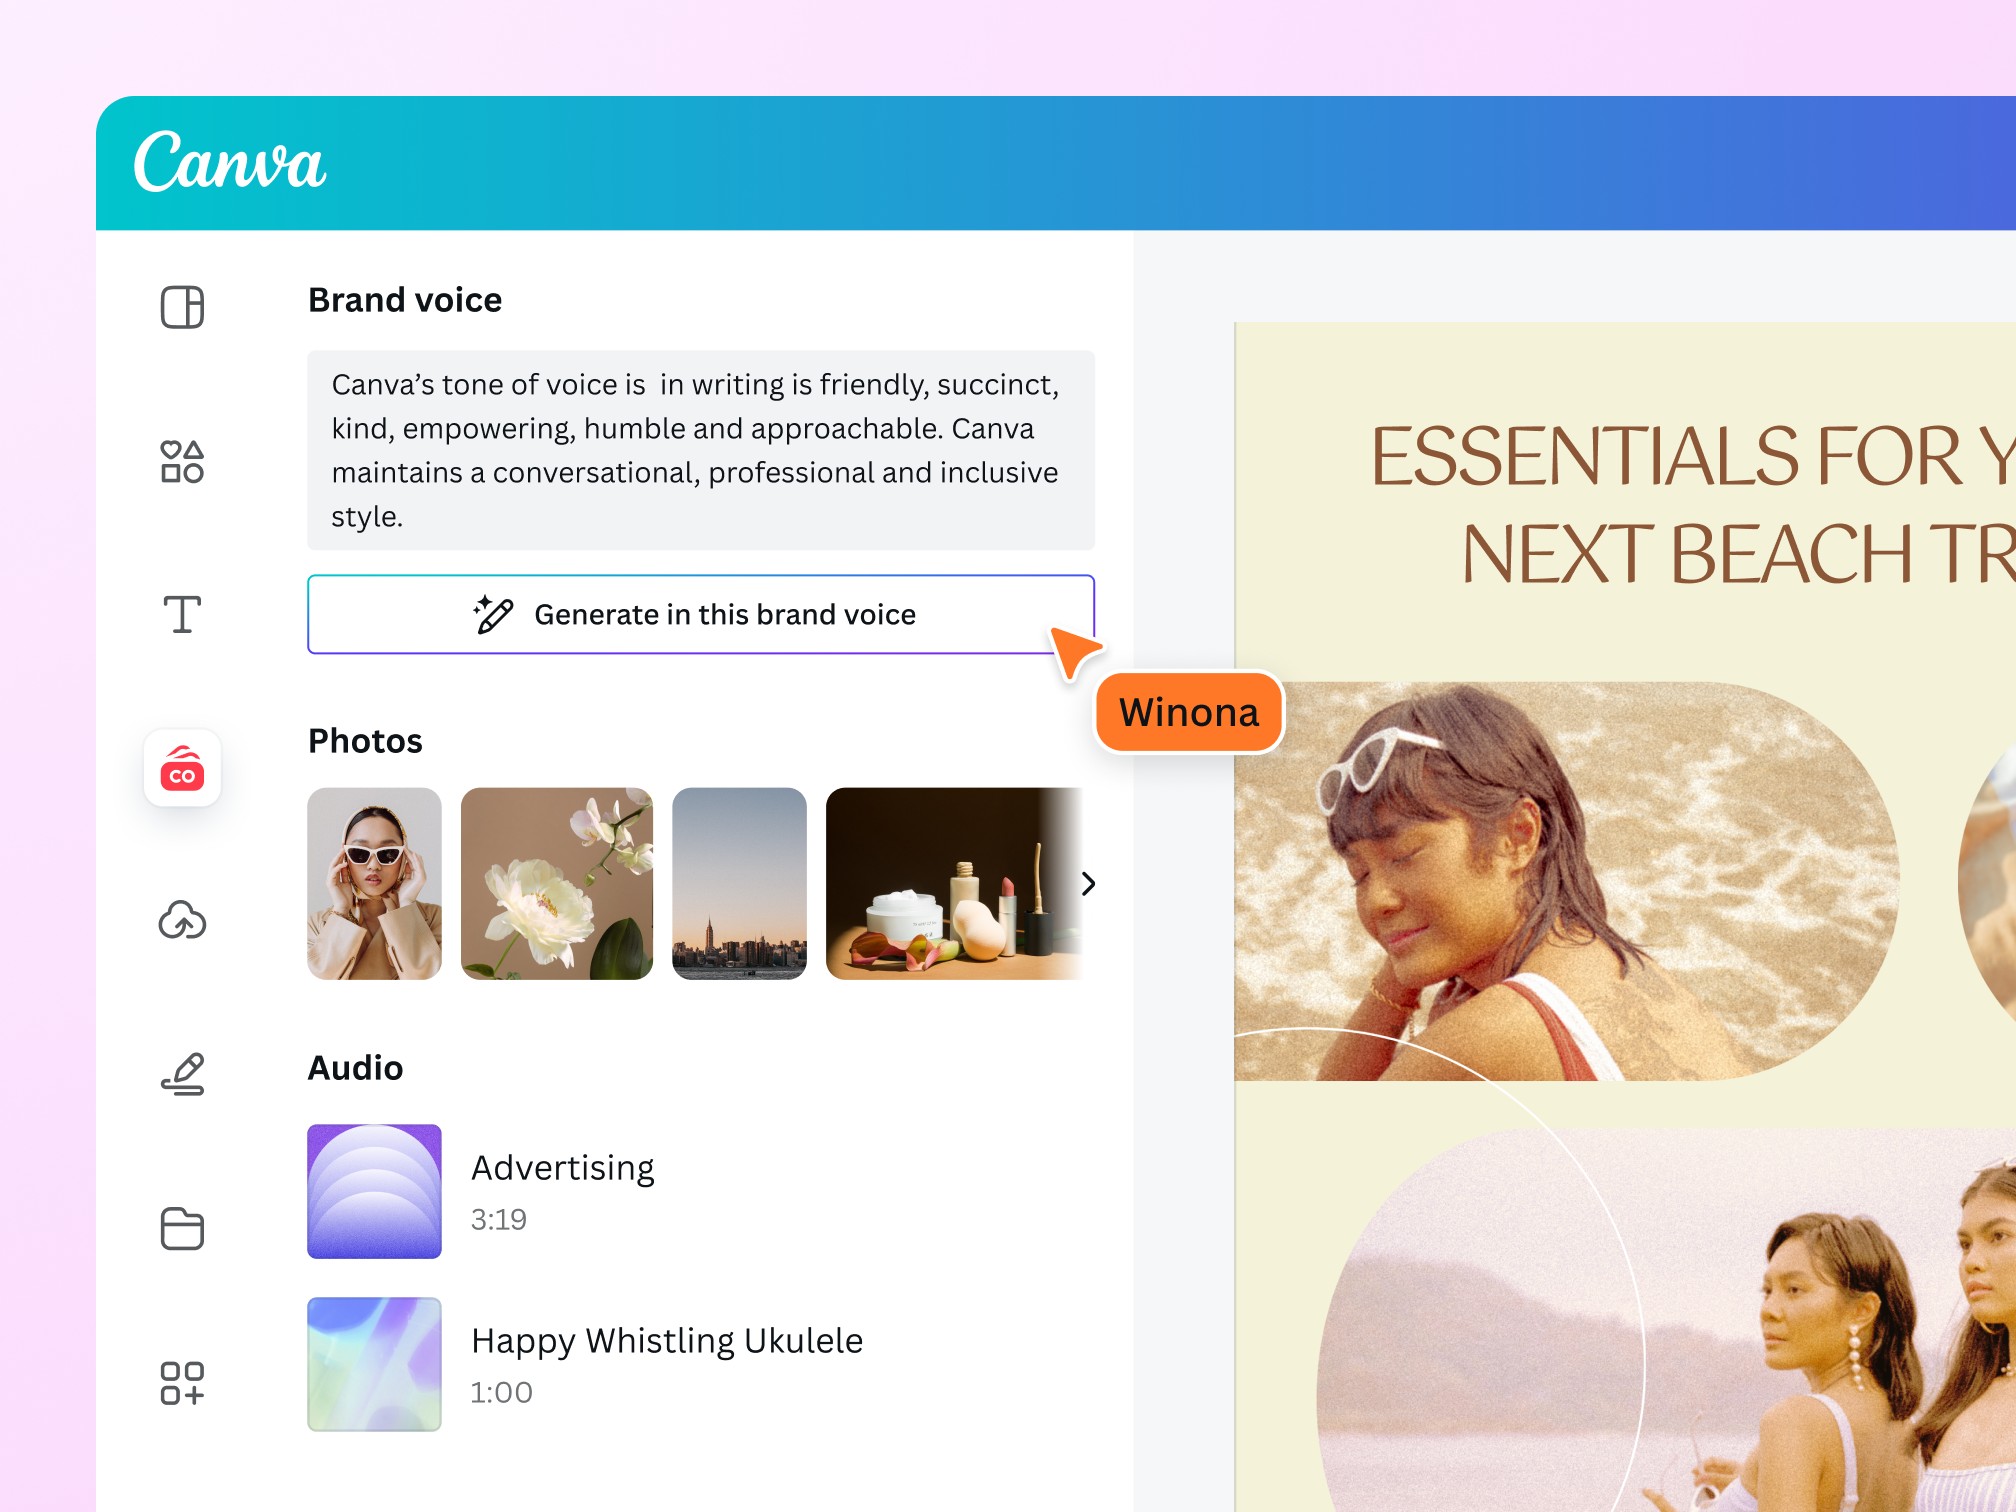Select the woman on beach canvas photo
Viewport: 2016px width, 1512px height.
pyautogui.click(x=1566, y=881)
